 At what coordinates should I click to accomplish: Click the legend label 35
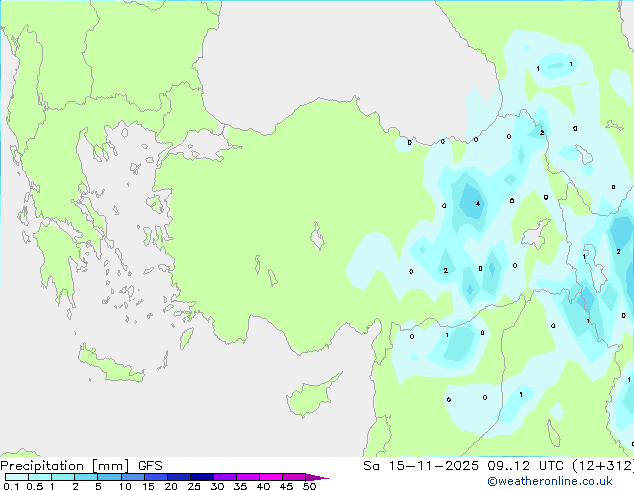click(240, 486)
